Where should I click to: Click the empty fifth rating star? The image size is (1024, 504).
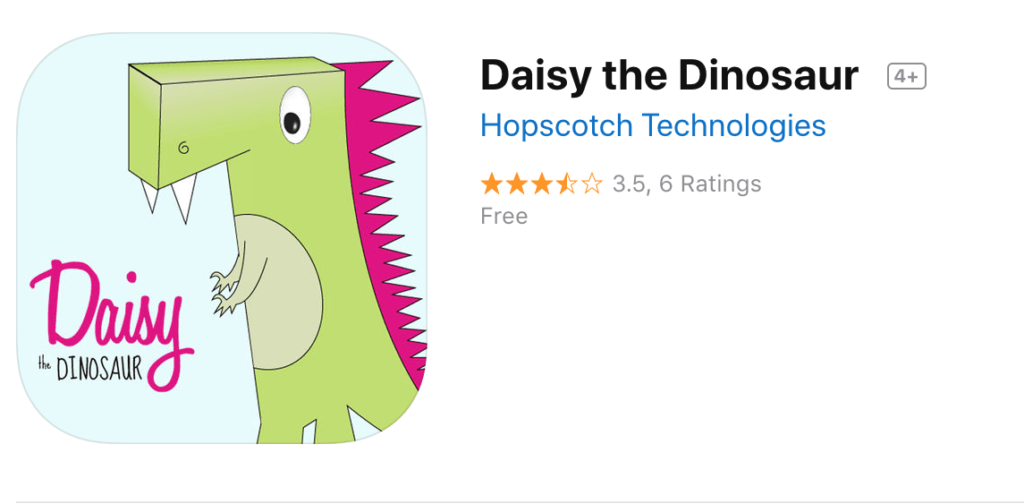pos(592,184)
